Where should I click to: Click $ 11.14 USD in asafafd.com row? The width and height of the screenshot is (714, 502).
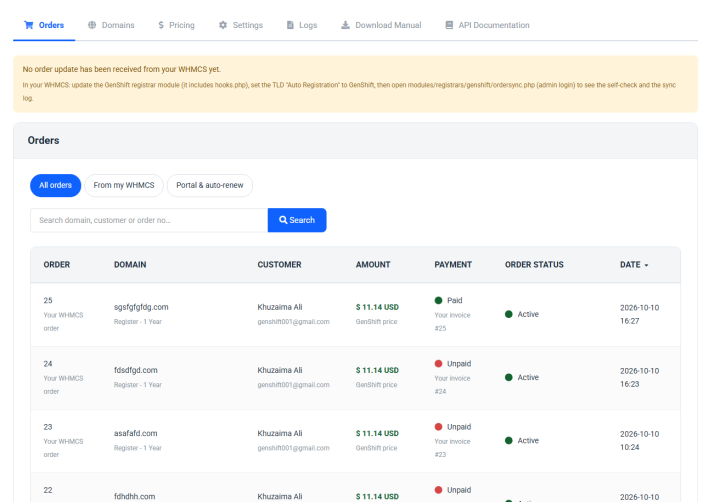tap(377, 433)
